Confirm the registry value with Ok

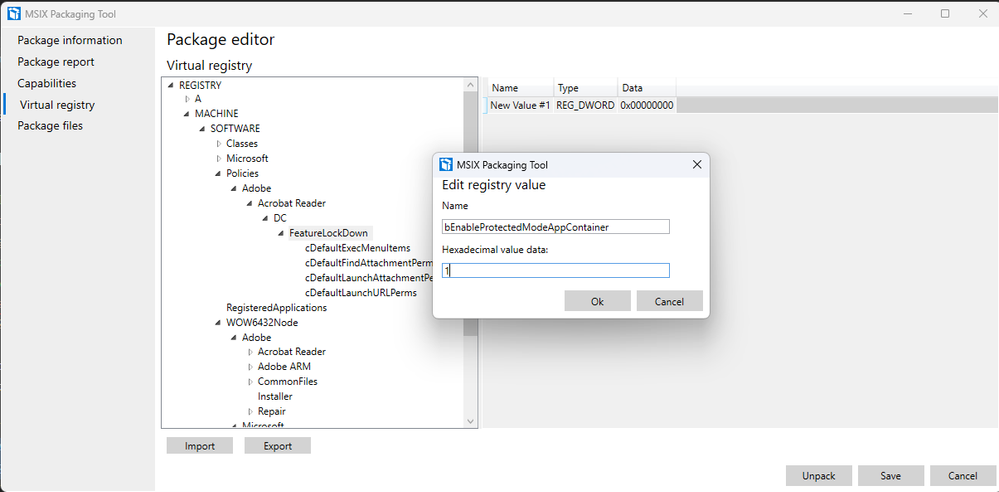point(598,301)
